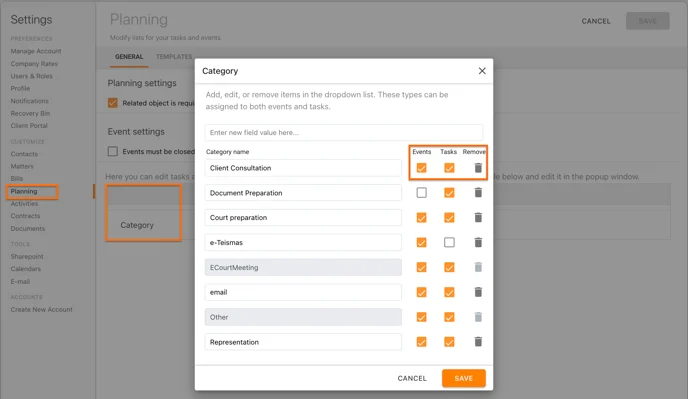Cancel the Category dialog
Image resolution: width=688 pixels, height=399 pixels.
[412, 378]
